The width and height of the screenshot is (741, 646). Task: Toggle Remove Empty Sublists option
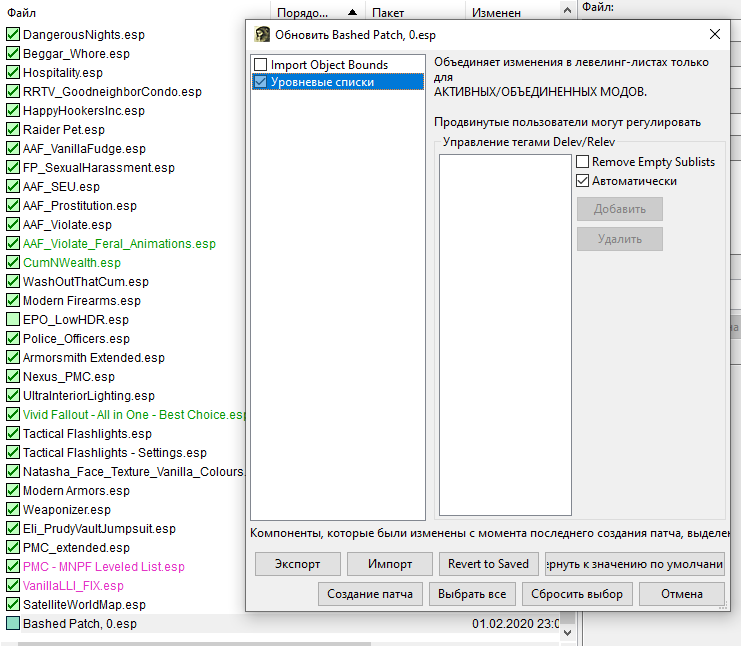(583, 162)
